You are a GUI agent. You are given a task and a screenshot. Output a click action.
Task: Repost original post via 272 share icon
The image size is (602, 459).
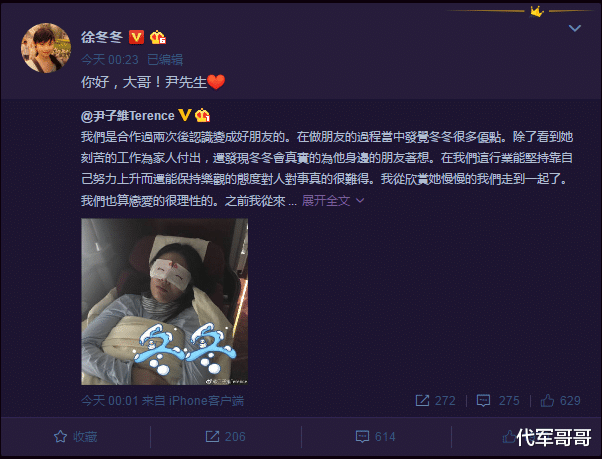436,401
